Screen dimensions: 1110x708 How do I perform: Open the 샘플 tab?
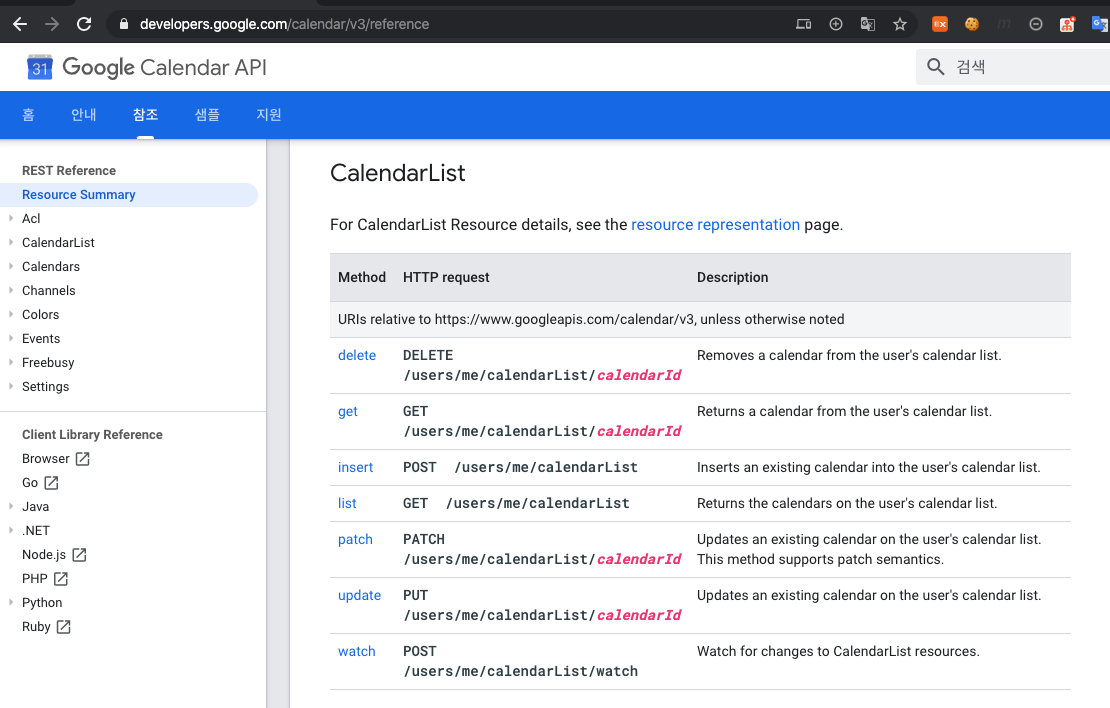(207, 115)
